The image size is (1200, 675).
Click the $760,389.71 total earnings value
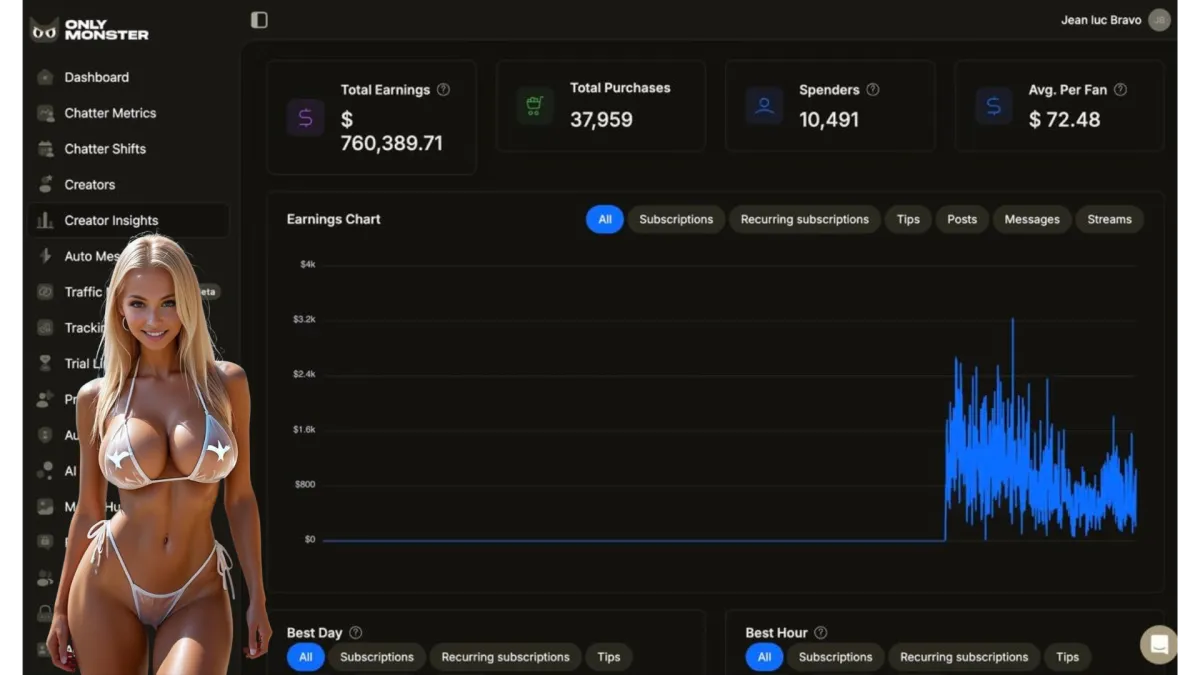(x=391, y=131)
